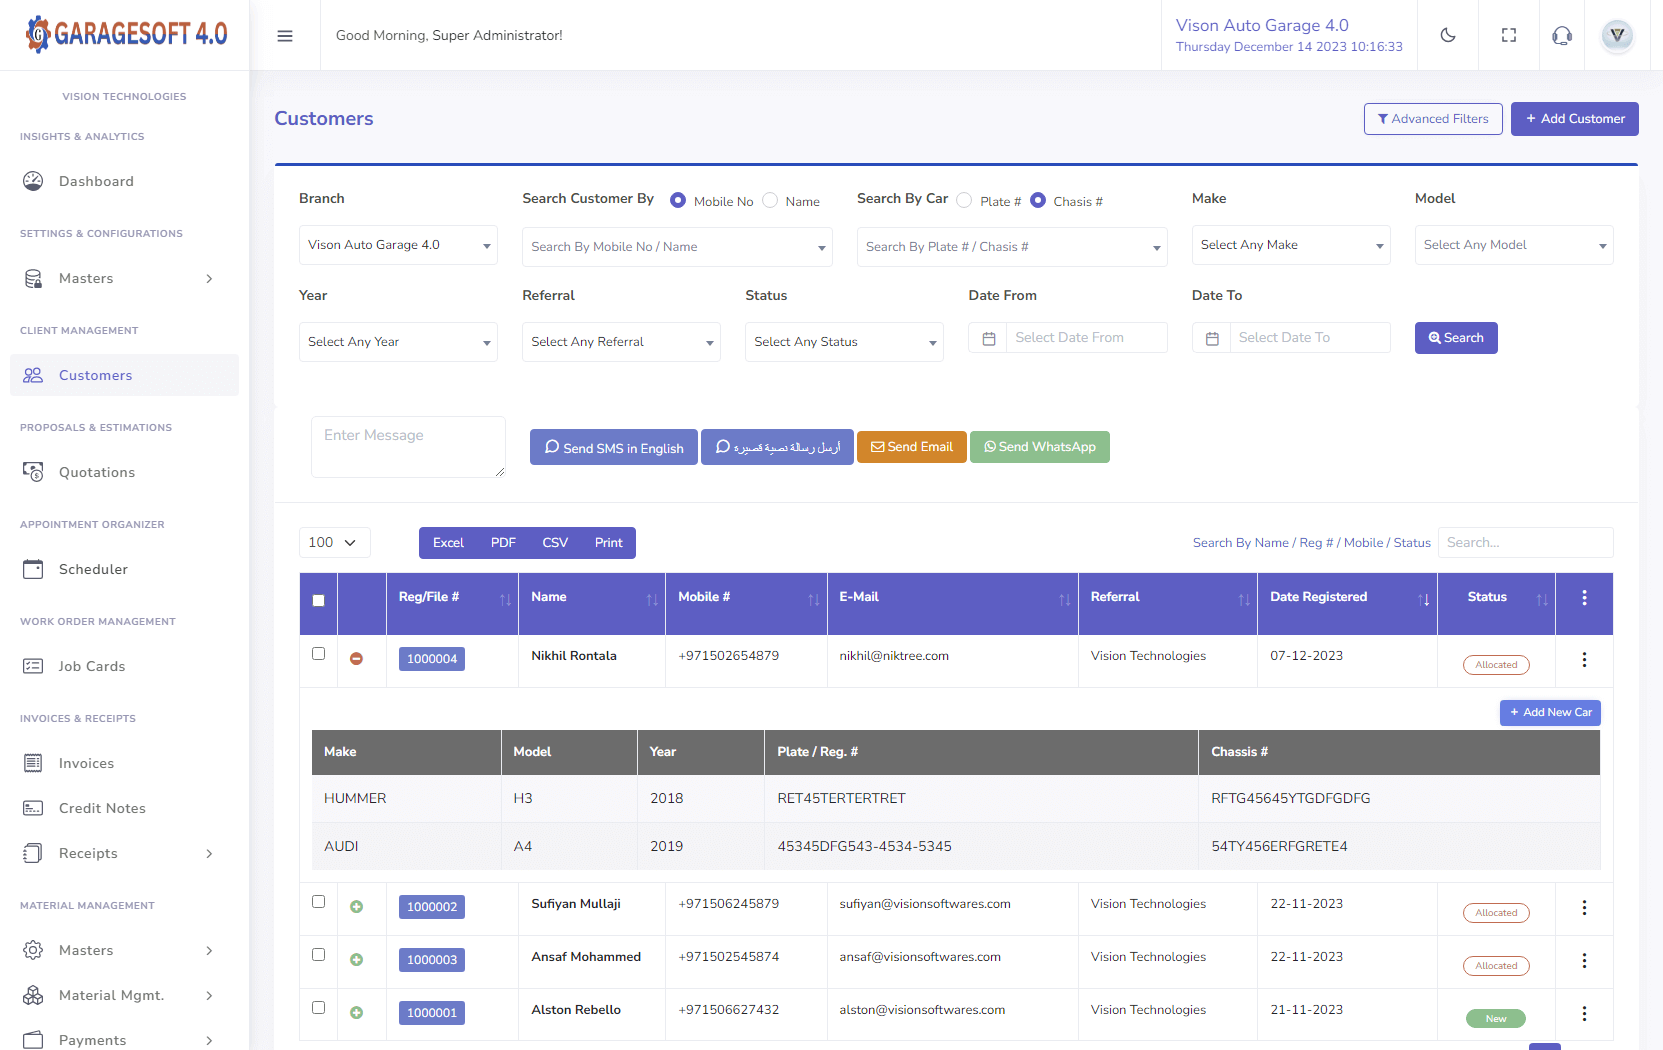This screenshot has width=1663, height=1050.
Task: Select the Mobile No search radio button
Action: pyautogui.click(x=679, y=200)
